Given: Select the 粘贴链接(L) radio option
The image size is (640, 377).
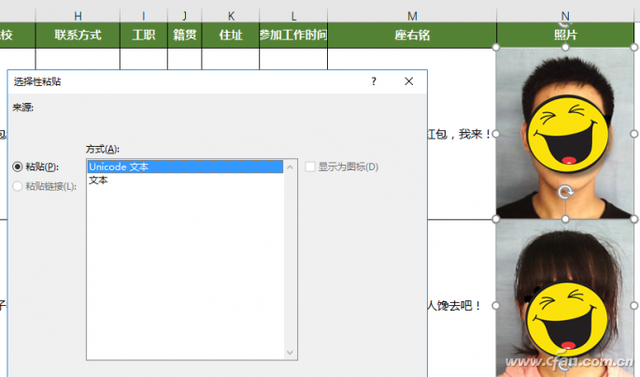Looking at the screenshot, I should tap(17, 186).
